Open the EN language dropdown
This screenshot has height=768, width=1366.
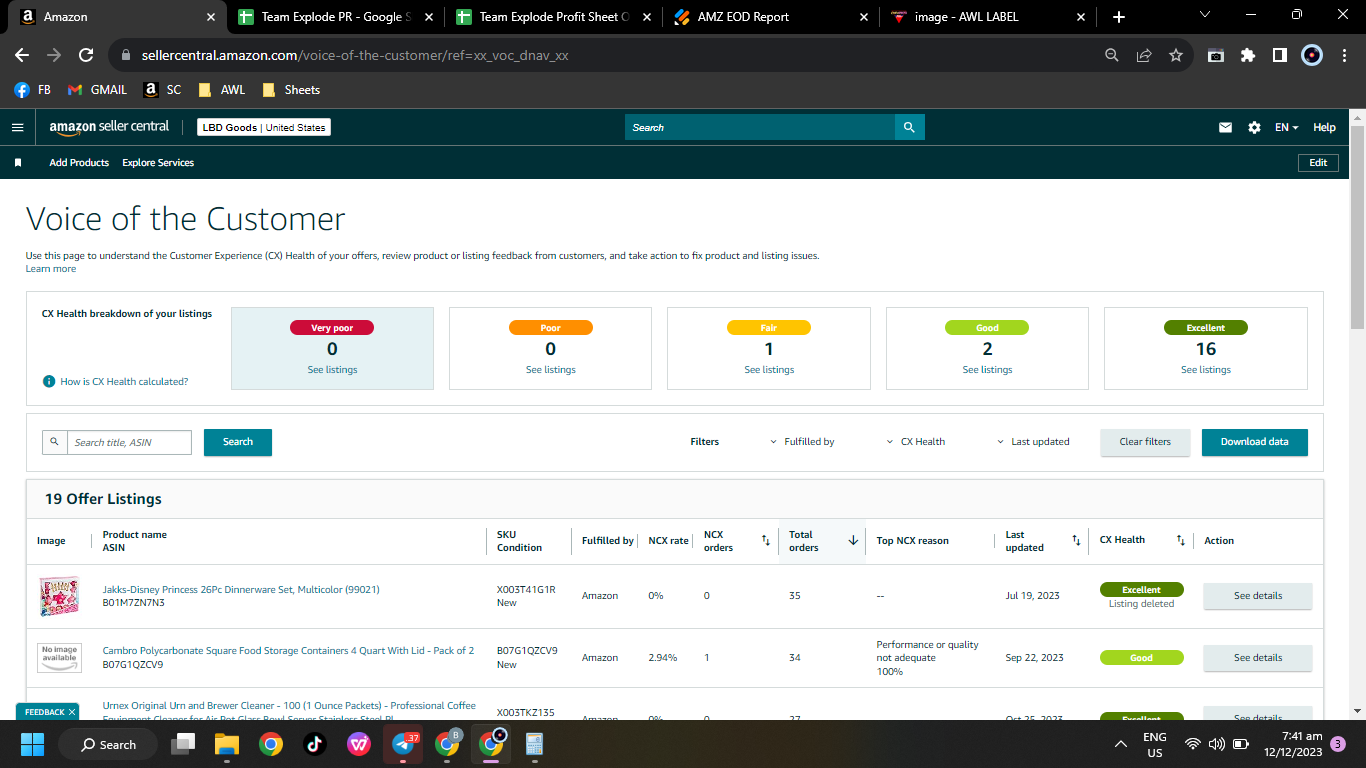[x=1286, y=127]
